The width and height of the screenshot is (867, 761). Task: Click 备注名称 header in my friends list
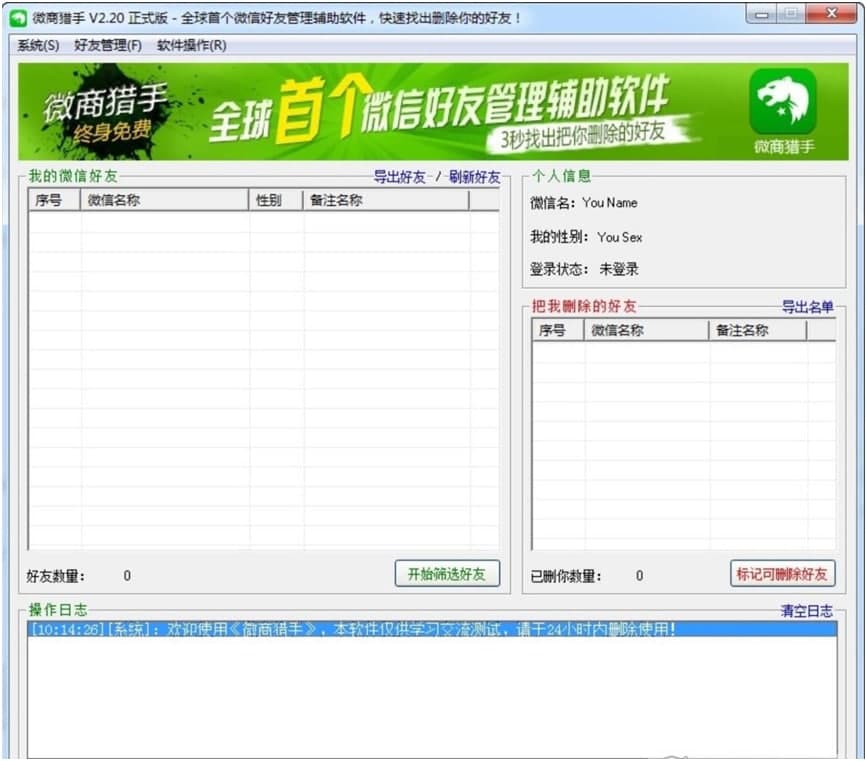(x=385, y=200)
